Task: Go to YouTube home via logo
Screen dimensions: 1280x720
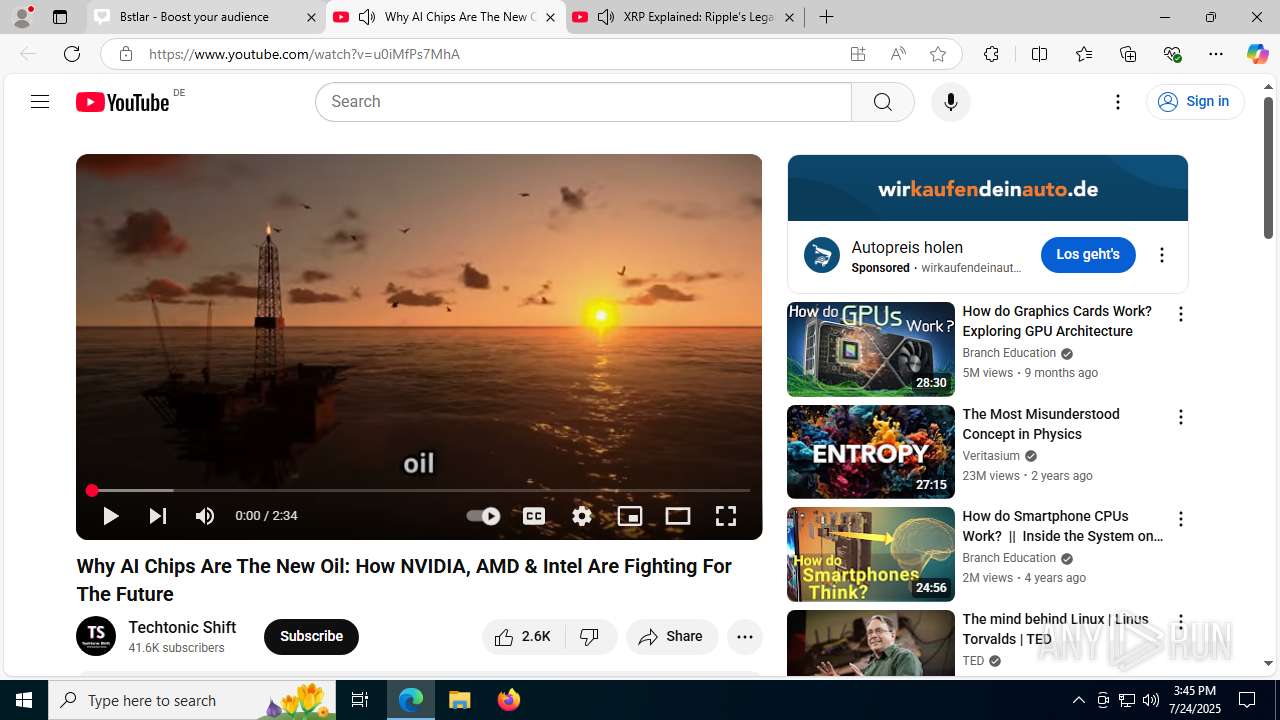Action: click(123, 102)
